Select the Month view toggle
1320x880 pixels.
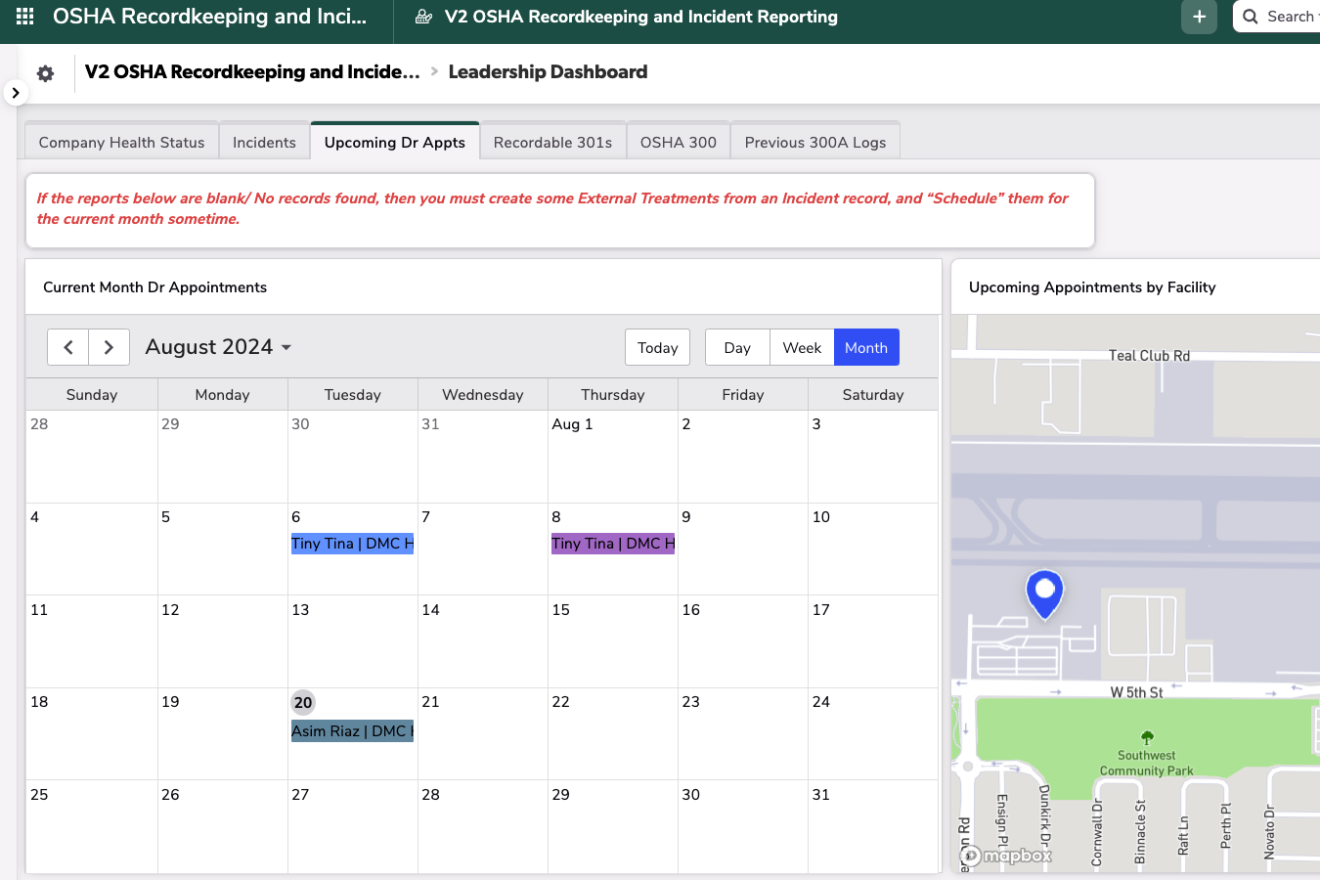[x=866, y=347]
